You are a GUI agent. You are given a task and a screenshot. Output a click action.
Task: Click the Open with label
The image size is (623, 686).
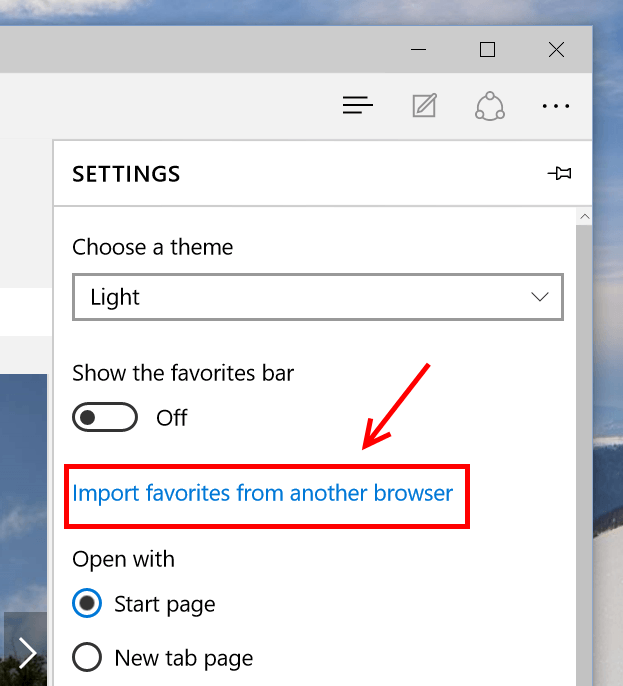[x=123, y=559]
